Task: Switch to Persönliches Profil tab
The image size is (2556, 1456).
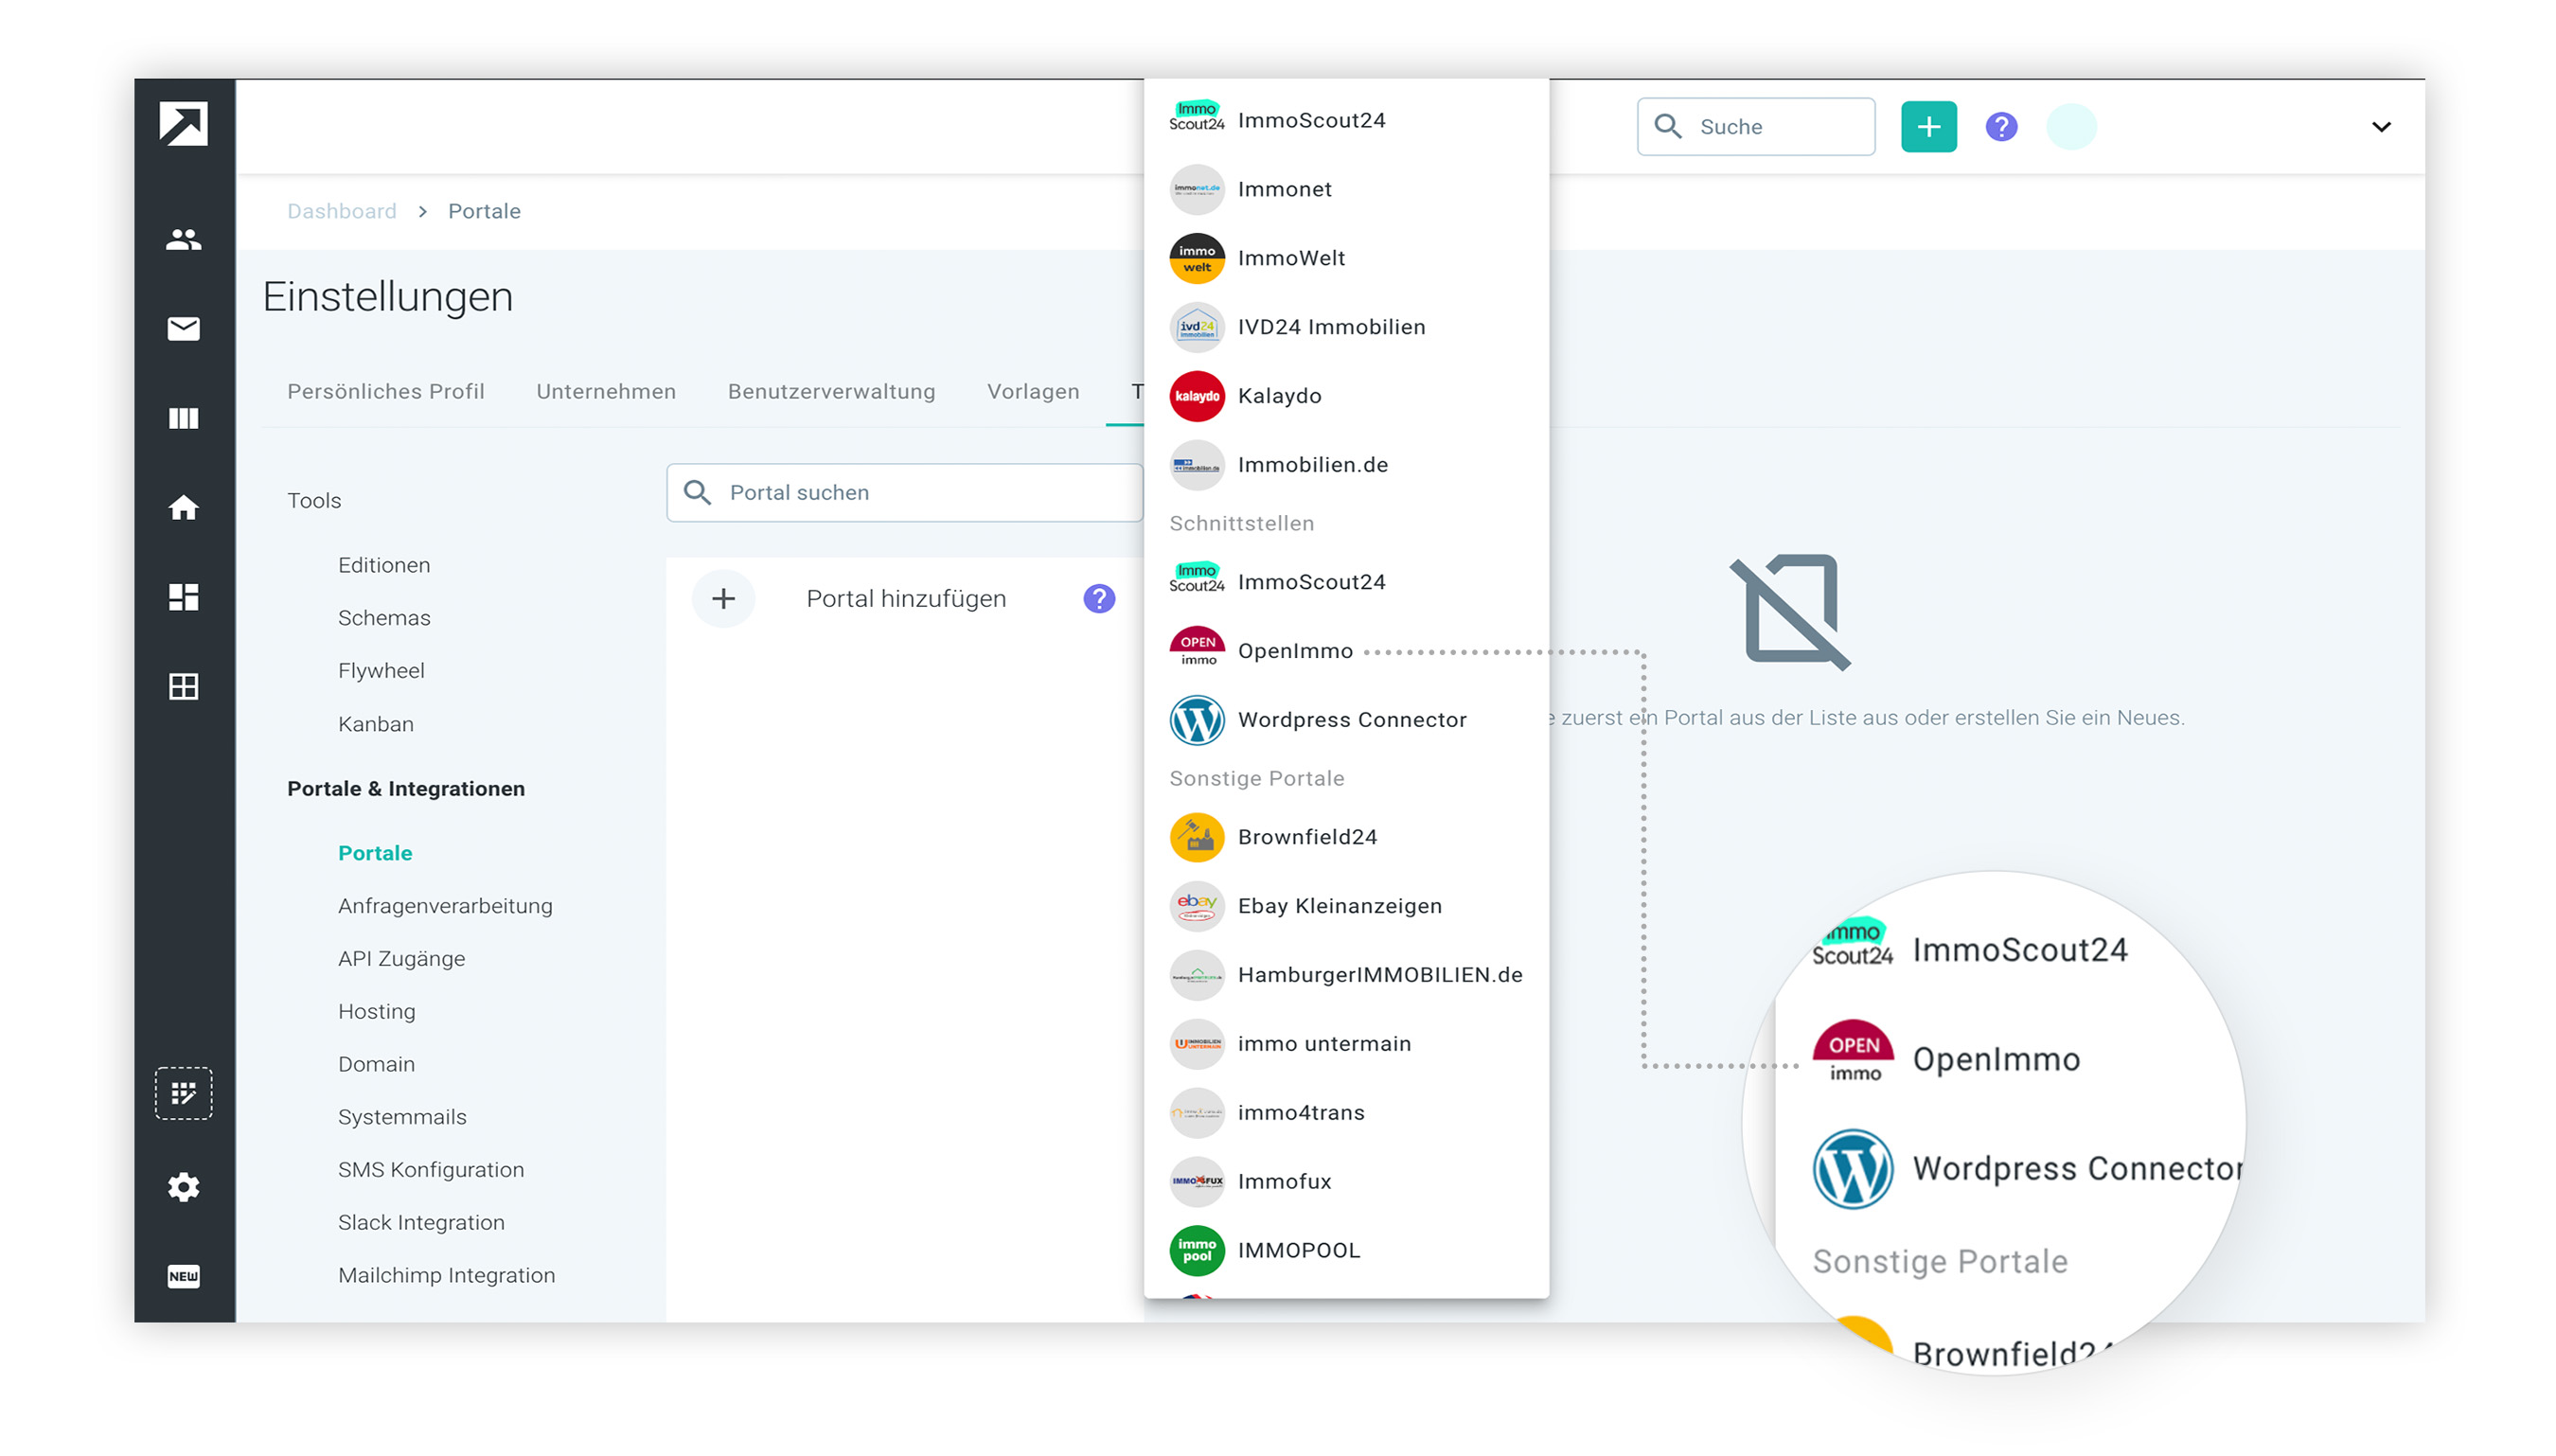Action: [386, 391]
